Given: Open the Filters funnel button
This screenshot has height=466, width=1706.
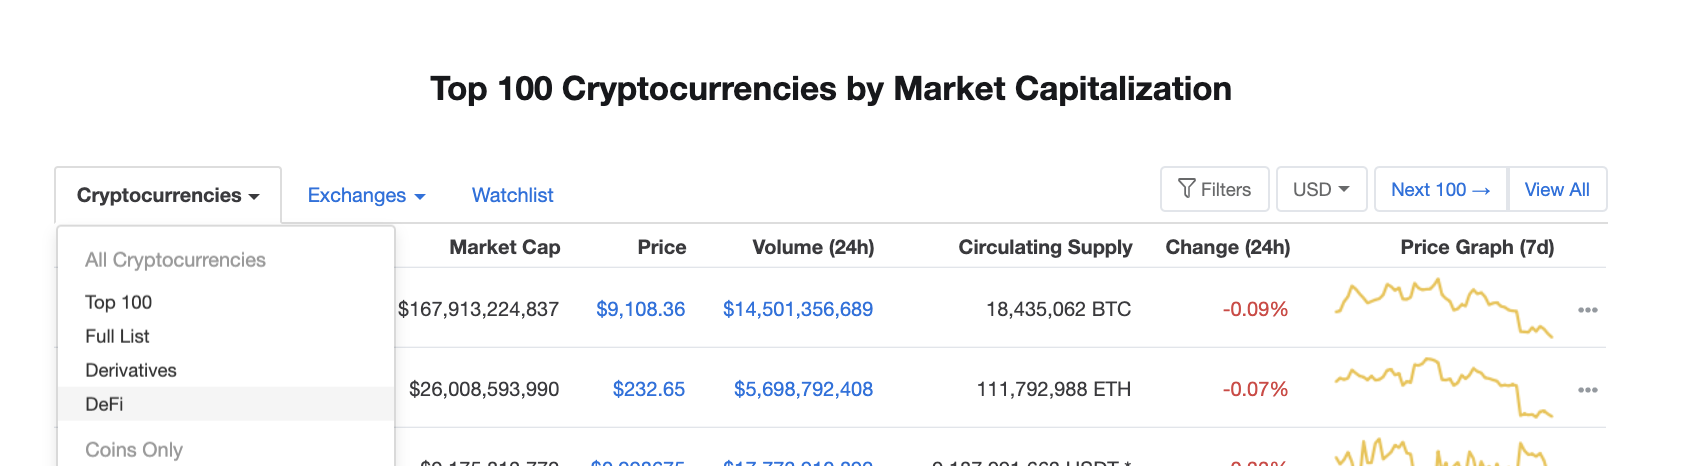Looking at the screenshot, I should pyautogui.click(x=1214, y=189).
